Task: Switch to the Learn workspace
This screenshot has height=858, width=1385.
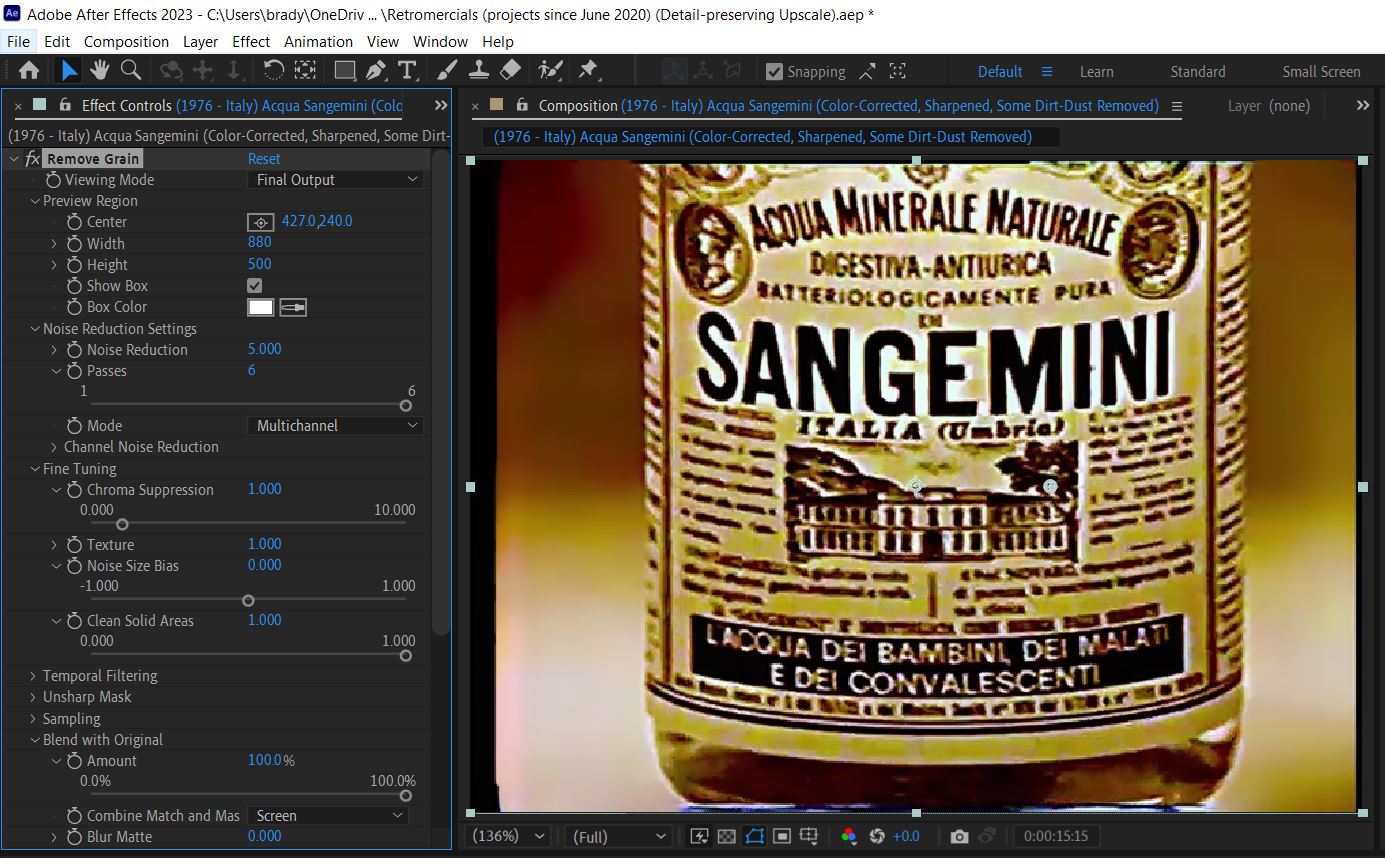Action: click(1096, 72)
